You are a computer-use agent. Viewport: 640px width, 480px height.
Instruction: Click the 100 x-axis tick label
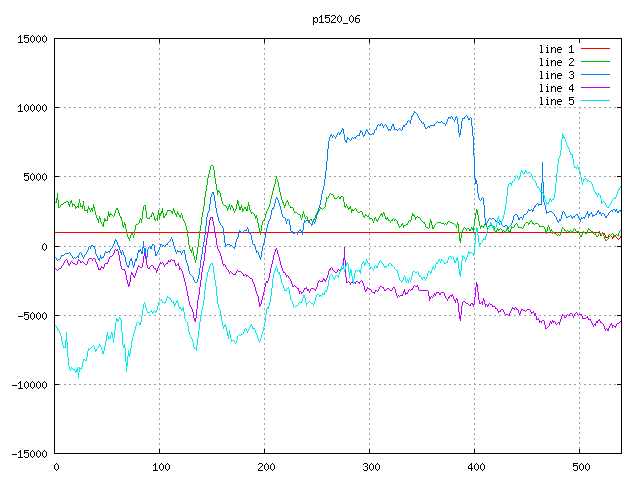coord(160,467)
